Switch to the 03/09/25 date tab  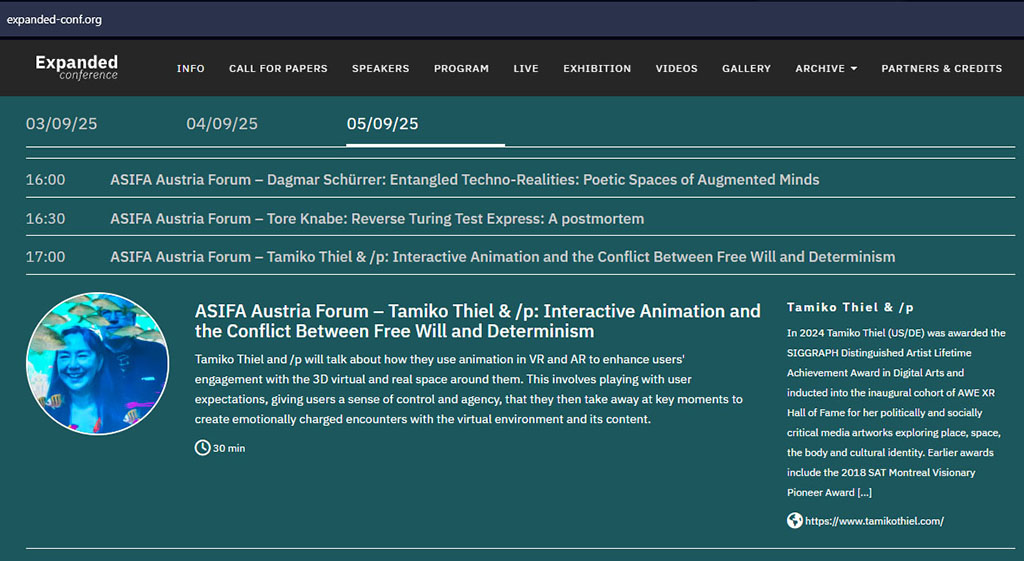61,123
